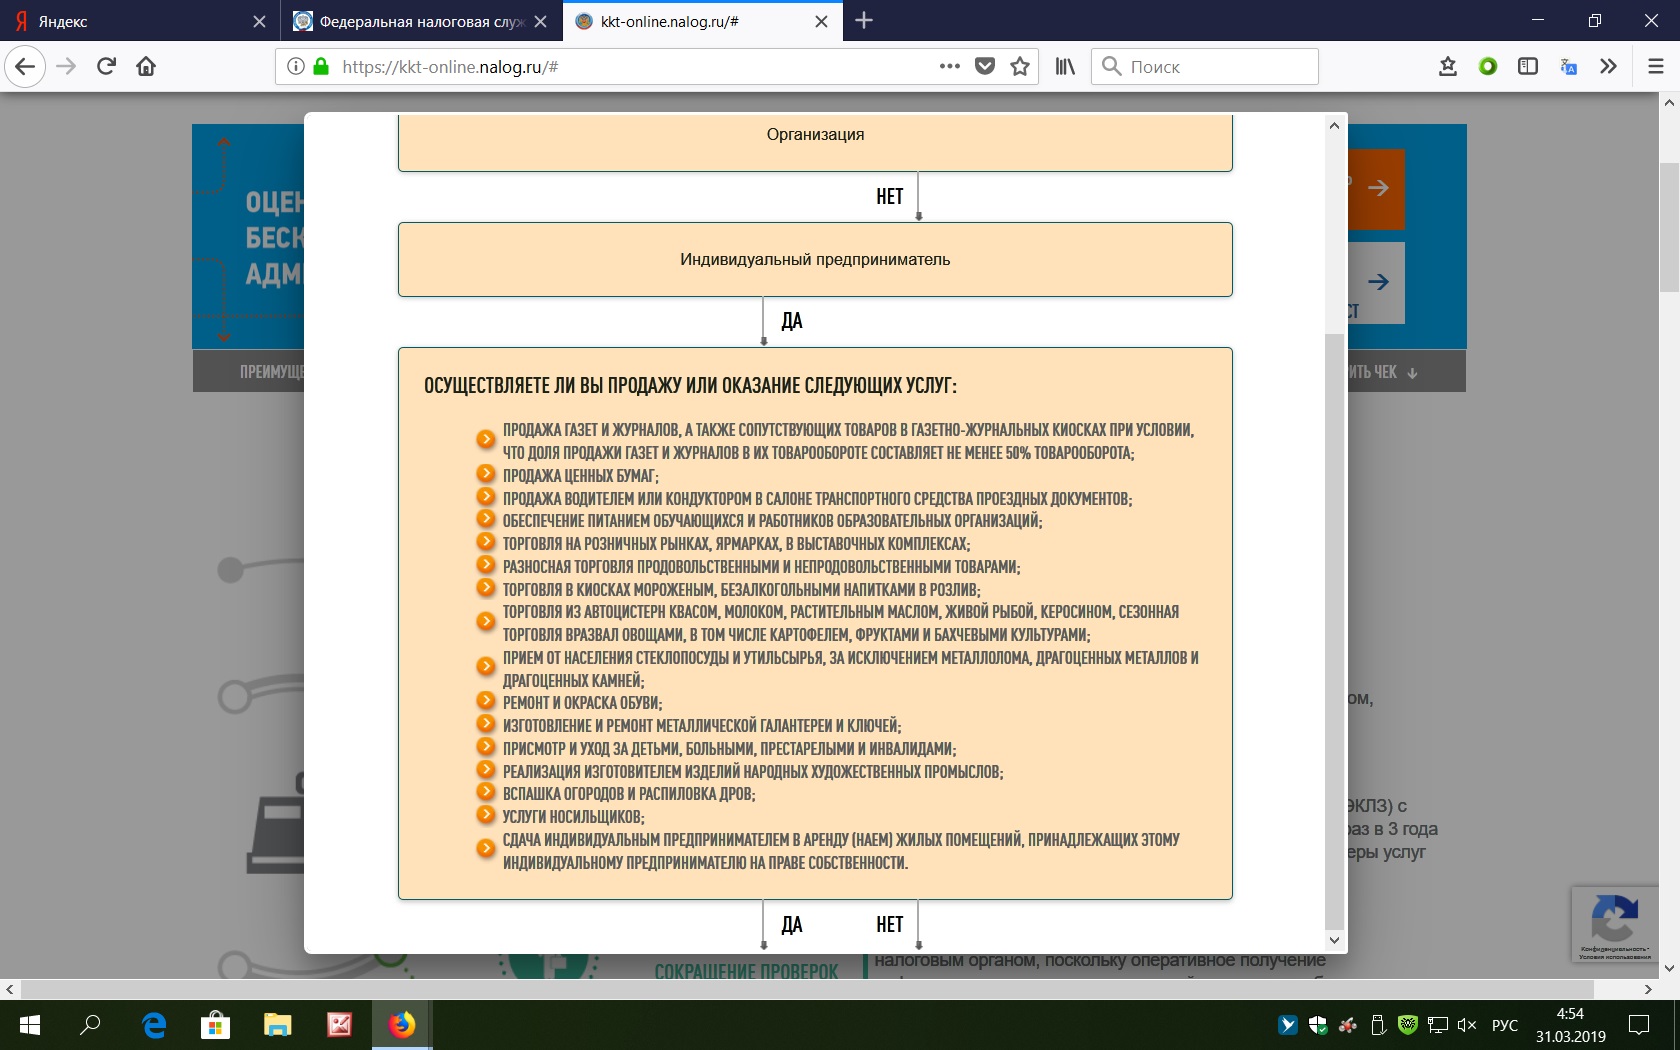Image resolution: width=1680 pixels, height=1050 pixels.
Task: Reload the kkt-online page
Action: [x=106, y=67]
